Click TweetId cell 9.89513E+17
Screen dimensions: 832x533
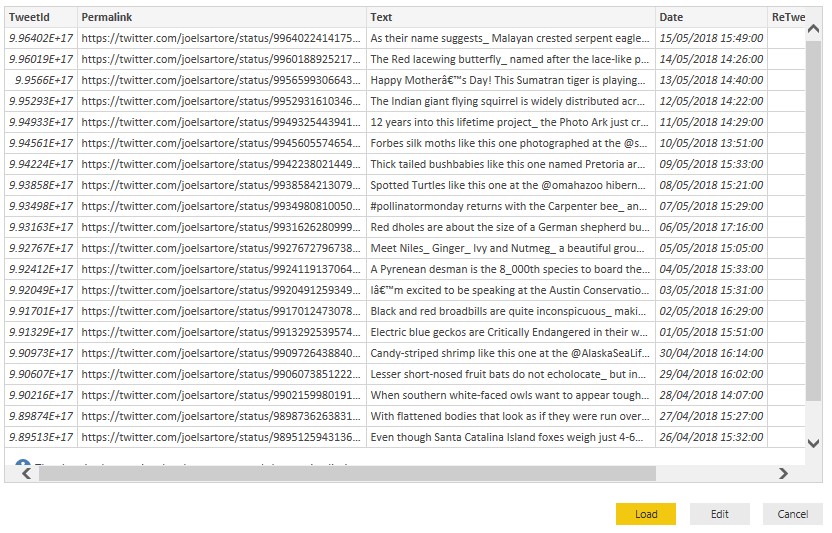point(41,437)
